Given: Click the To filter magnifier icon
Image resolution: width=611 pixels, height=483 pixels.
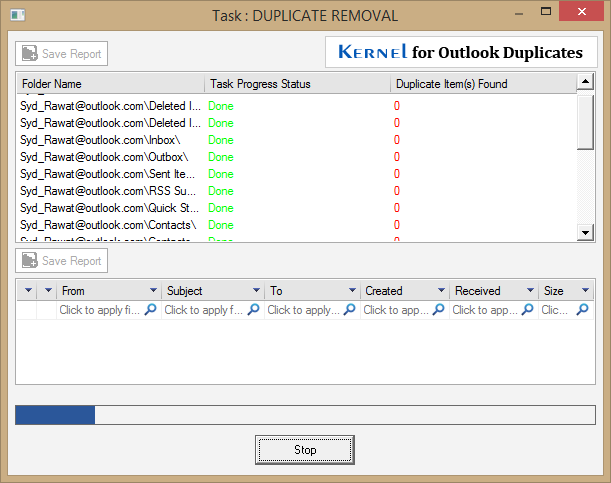Looking at the screenshot, I should (350, 309).
